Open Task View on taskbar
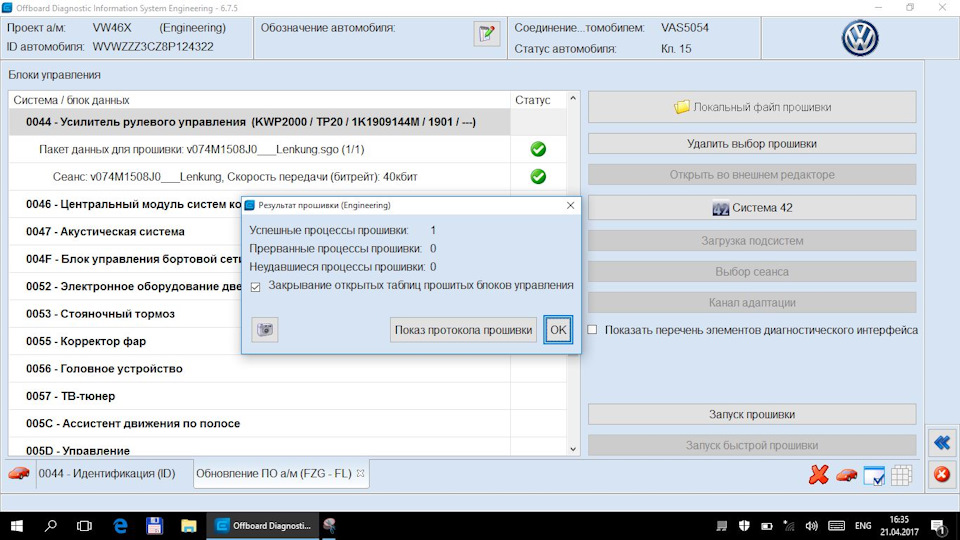The height and width of the screenshot is (540, 960). pyautogui.click(x=84, y=526)
